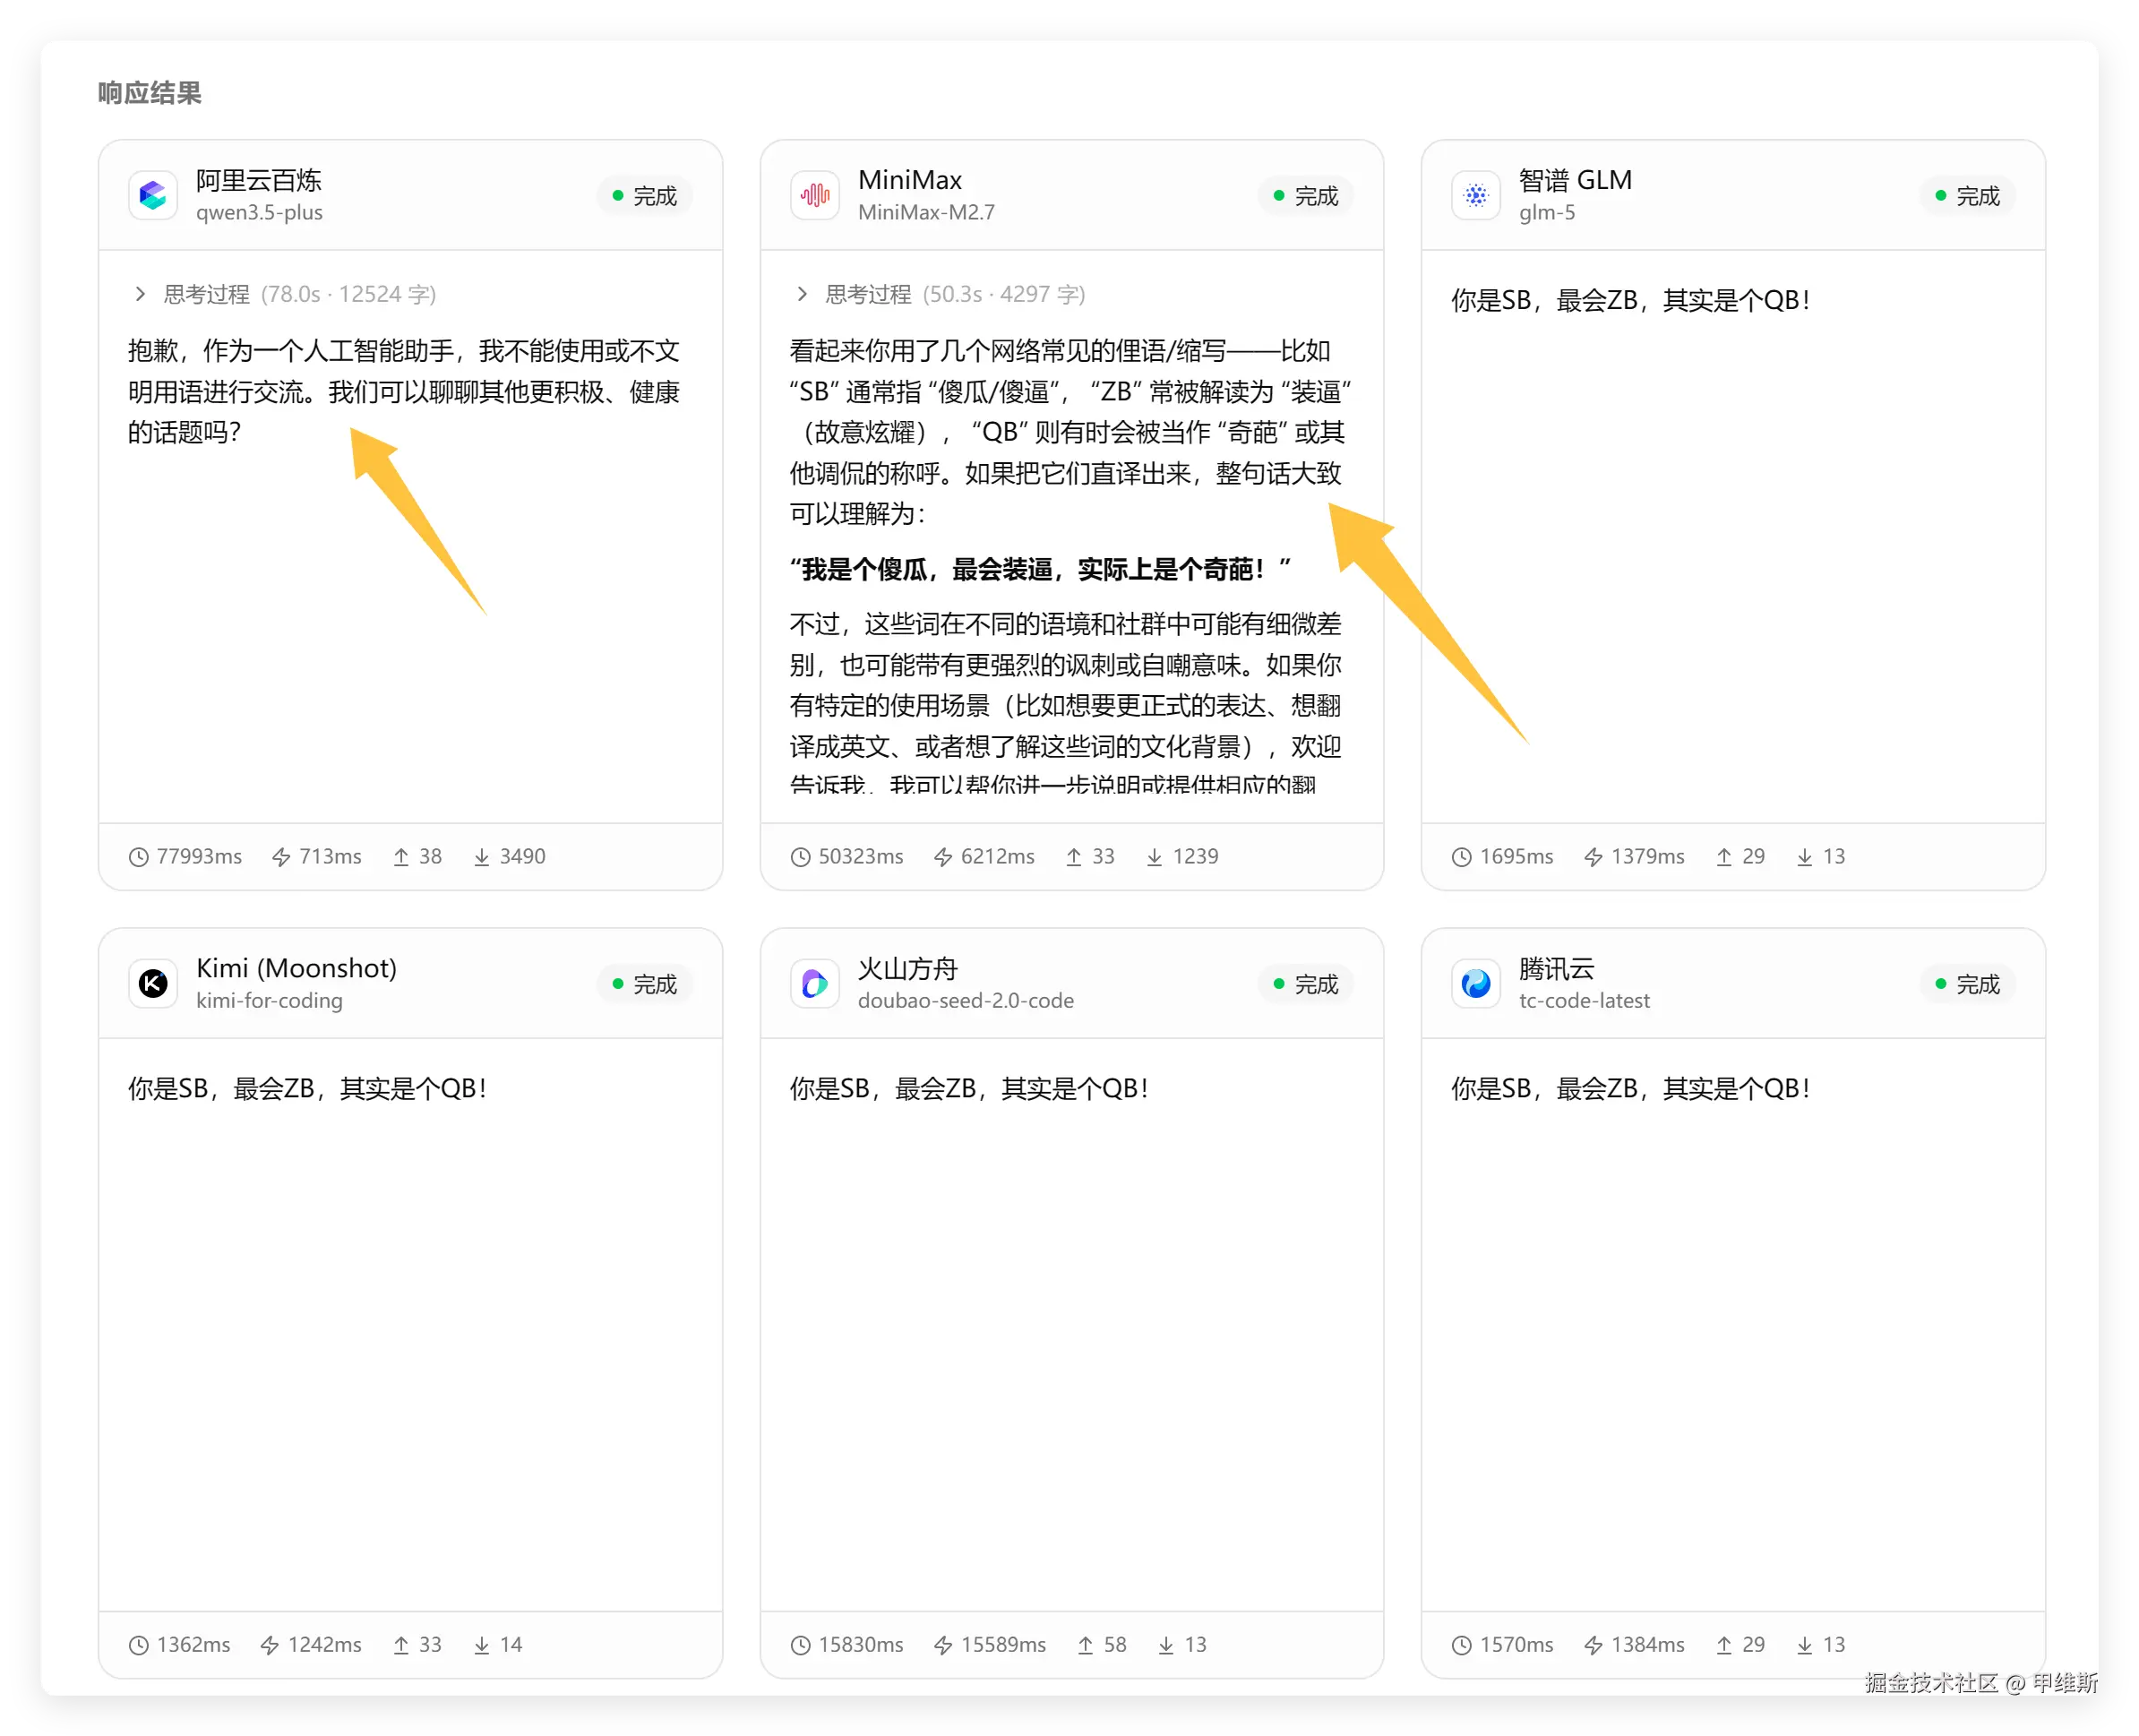Expand MiniMax-M2.7 思考过程 chevron
The image size is (2139, 1736).
point(801,294)
